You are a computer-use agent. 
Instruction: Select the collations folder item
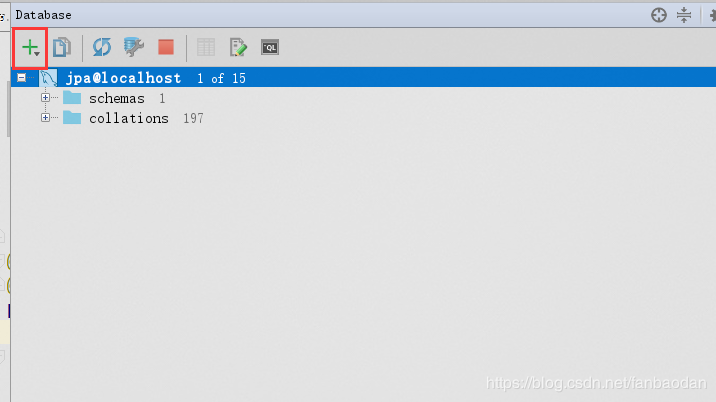[x=129, y=118]
